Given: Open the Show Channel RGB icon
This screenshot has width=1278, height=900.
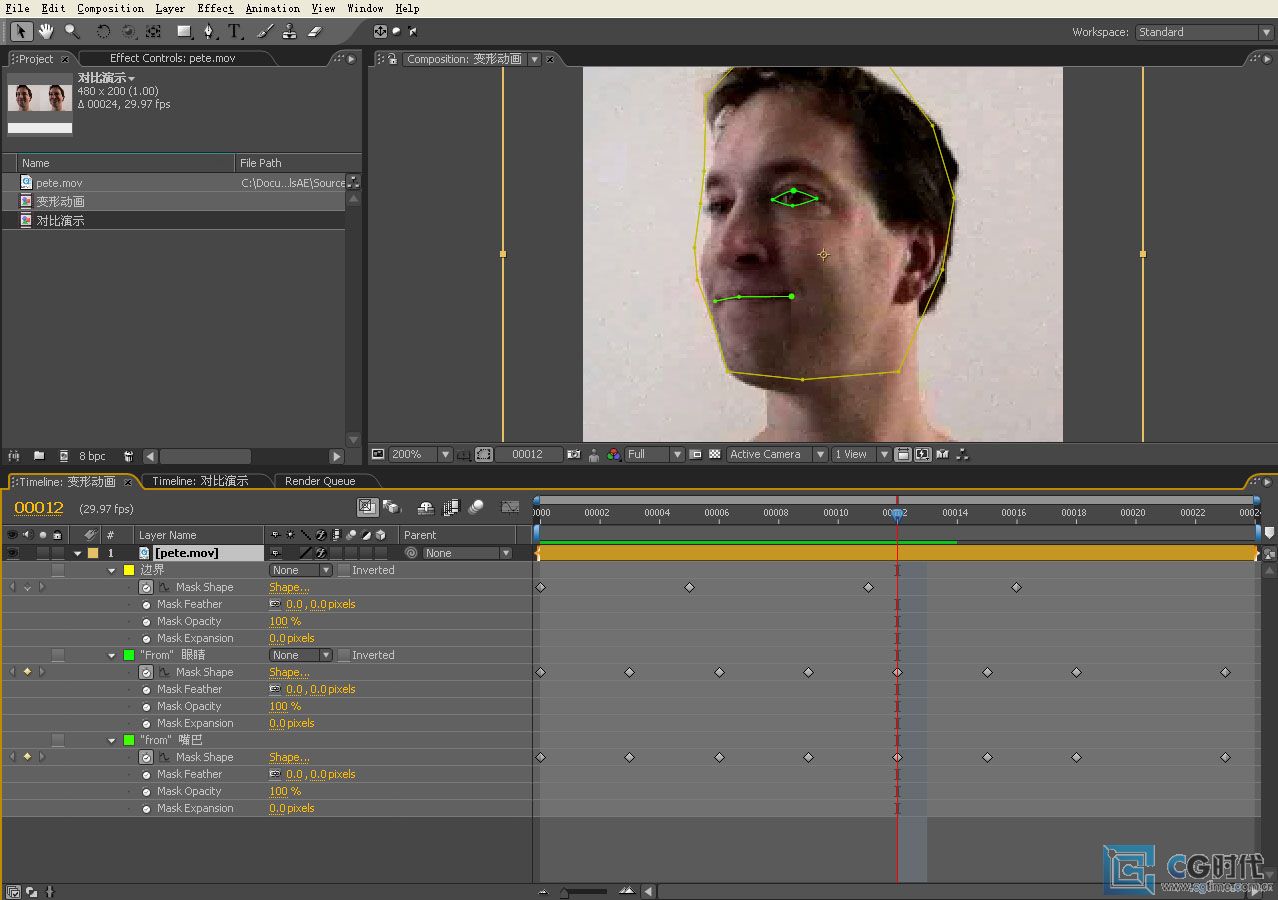Looking at the screenshot, I should (x=613, y=454).
